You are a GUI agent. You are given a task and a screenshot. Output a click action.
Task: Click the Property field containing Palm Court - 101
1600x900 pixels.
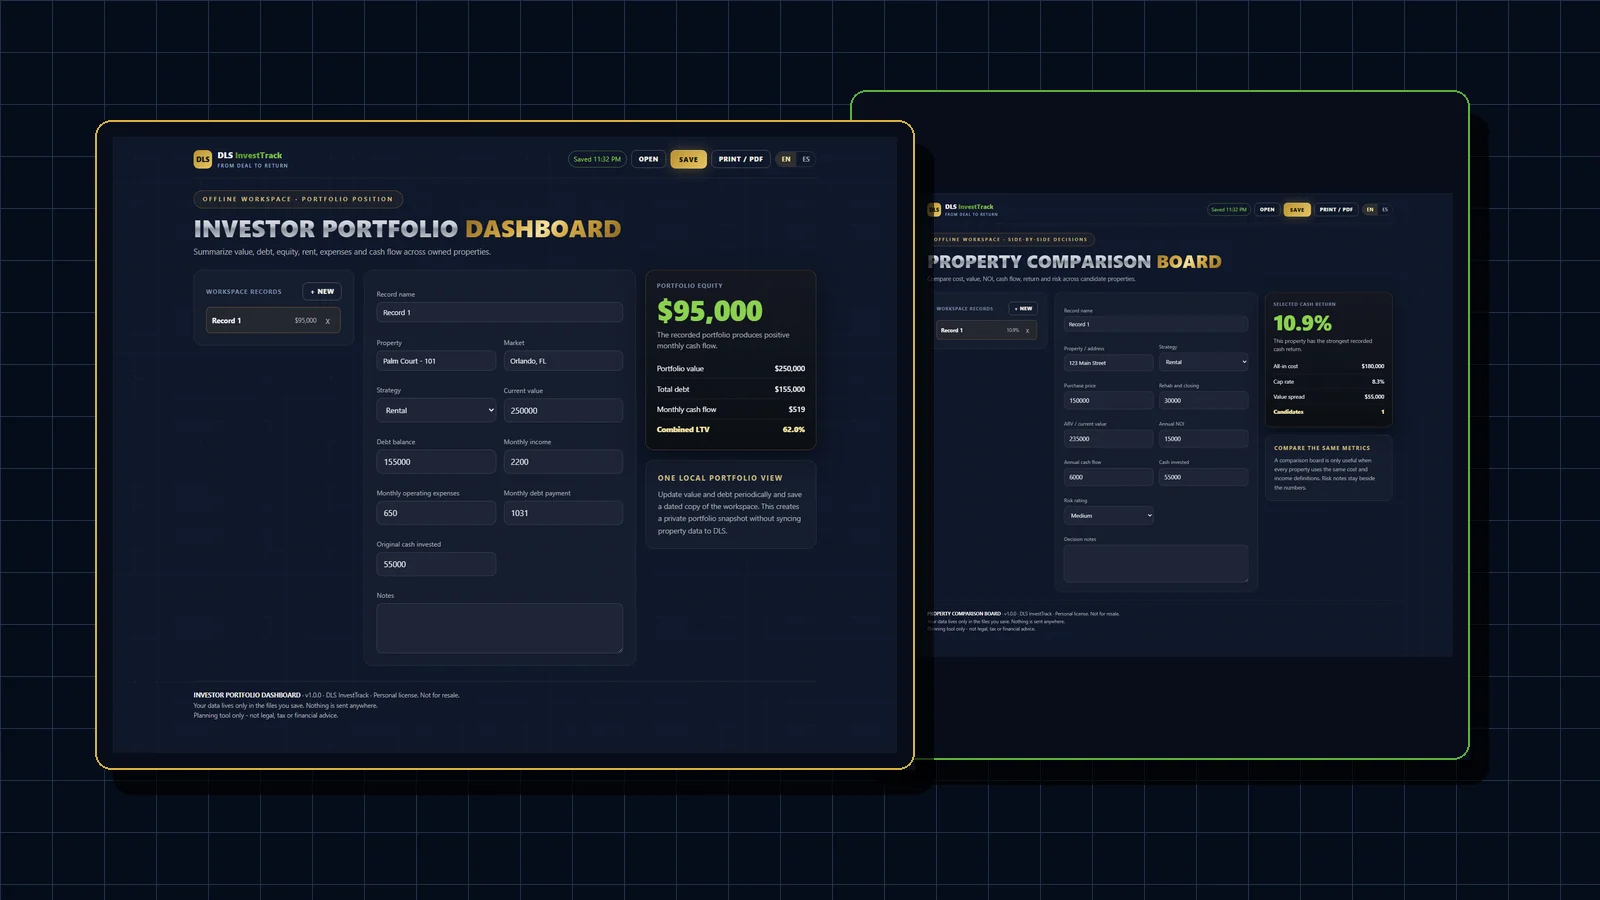[x=436, y=361]
